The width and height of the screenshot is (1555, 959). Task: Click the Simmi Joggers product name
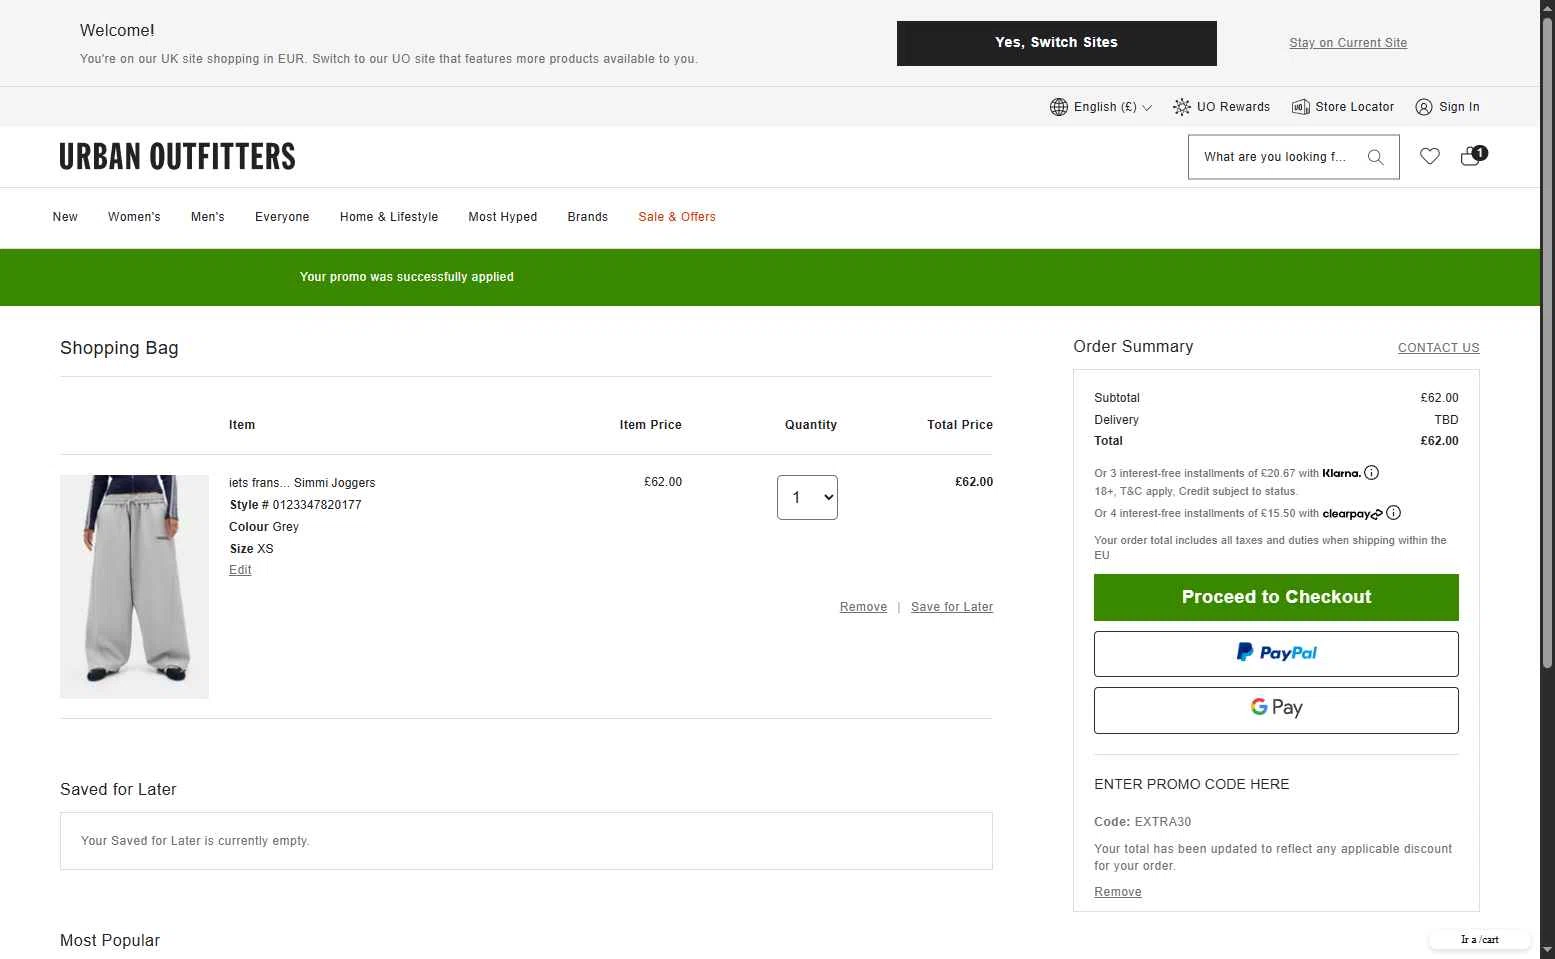click(302, 483)
